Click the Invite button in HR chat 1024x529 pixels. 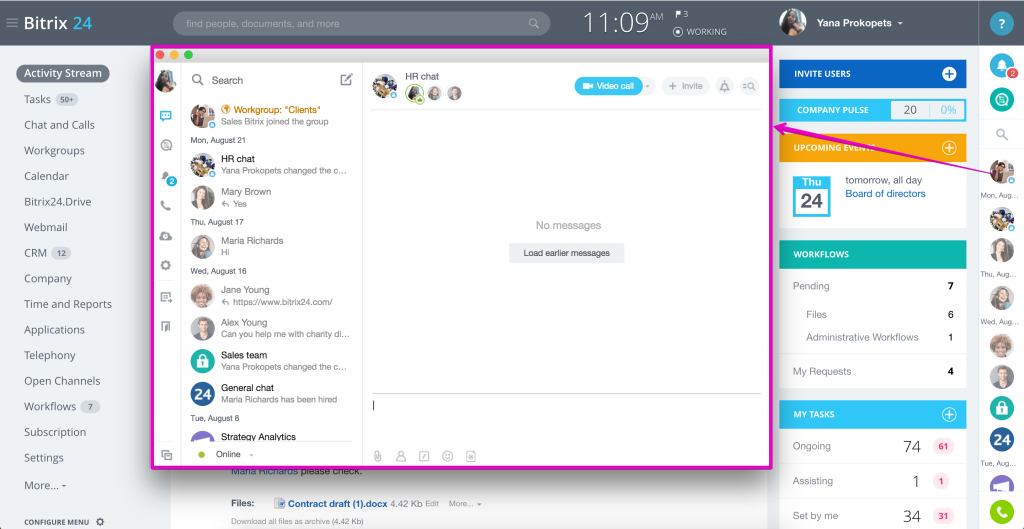pos(685,86)
